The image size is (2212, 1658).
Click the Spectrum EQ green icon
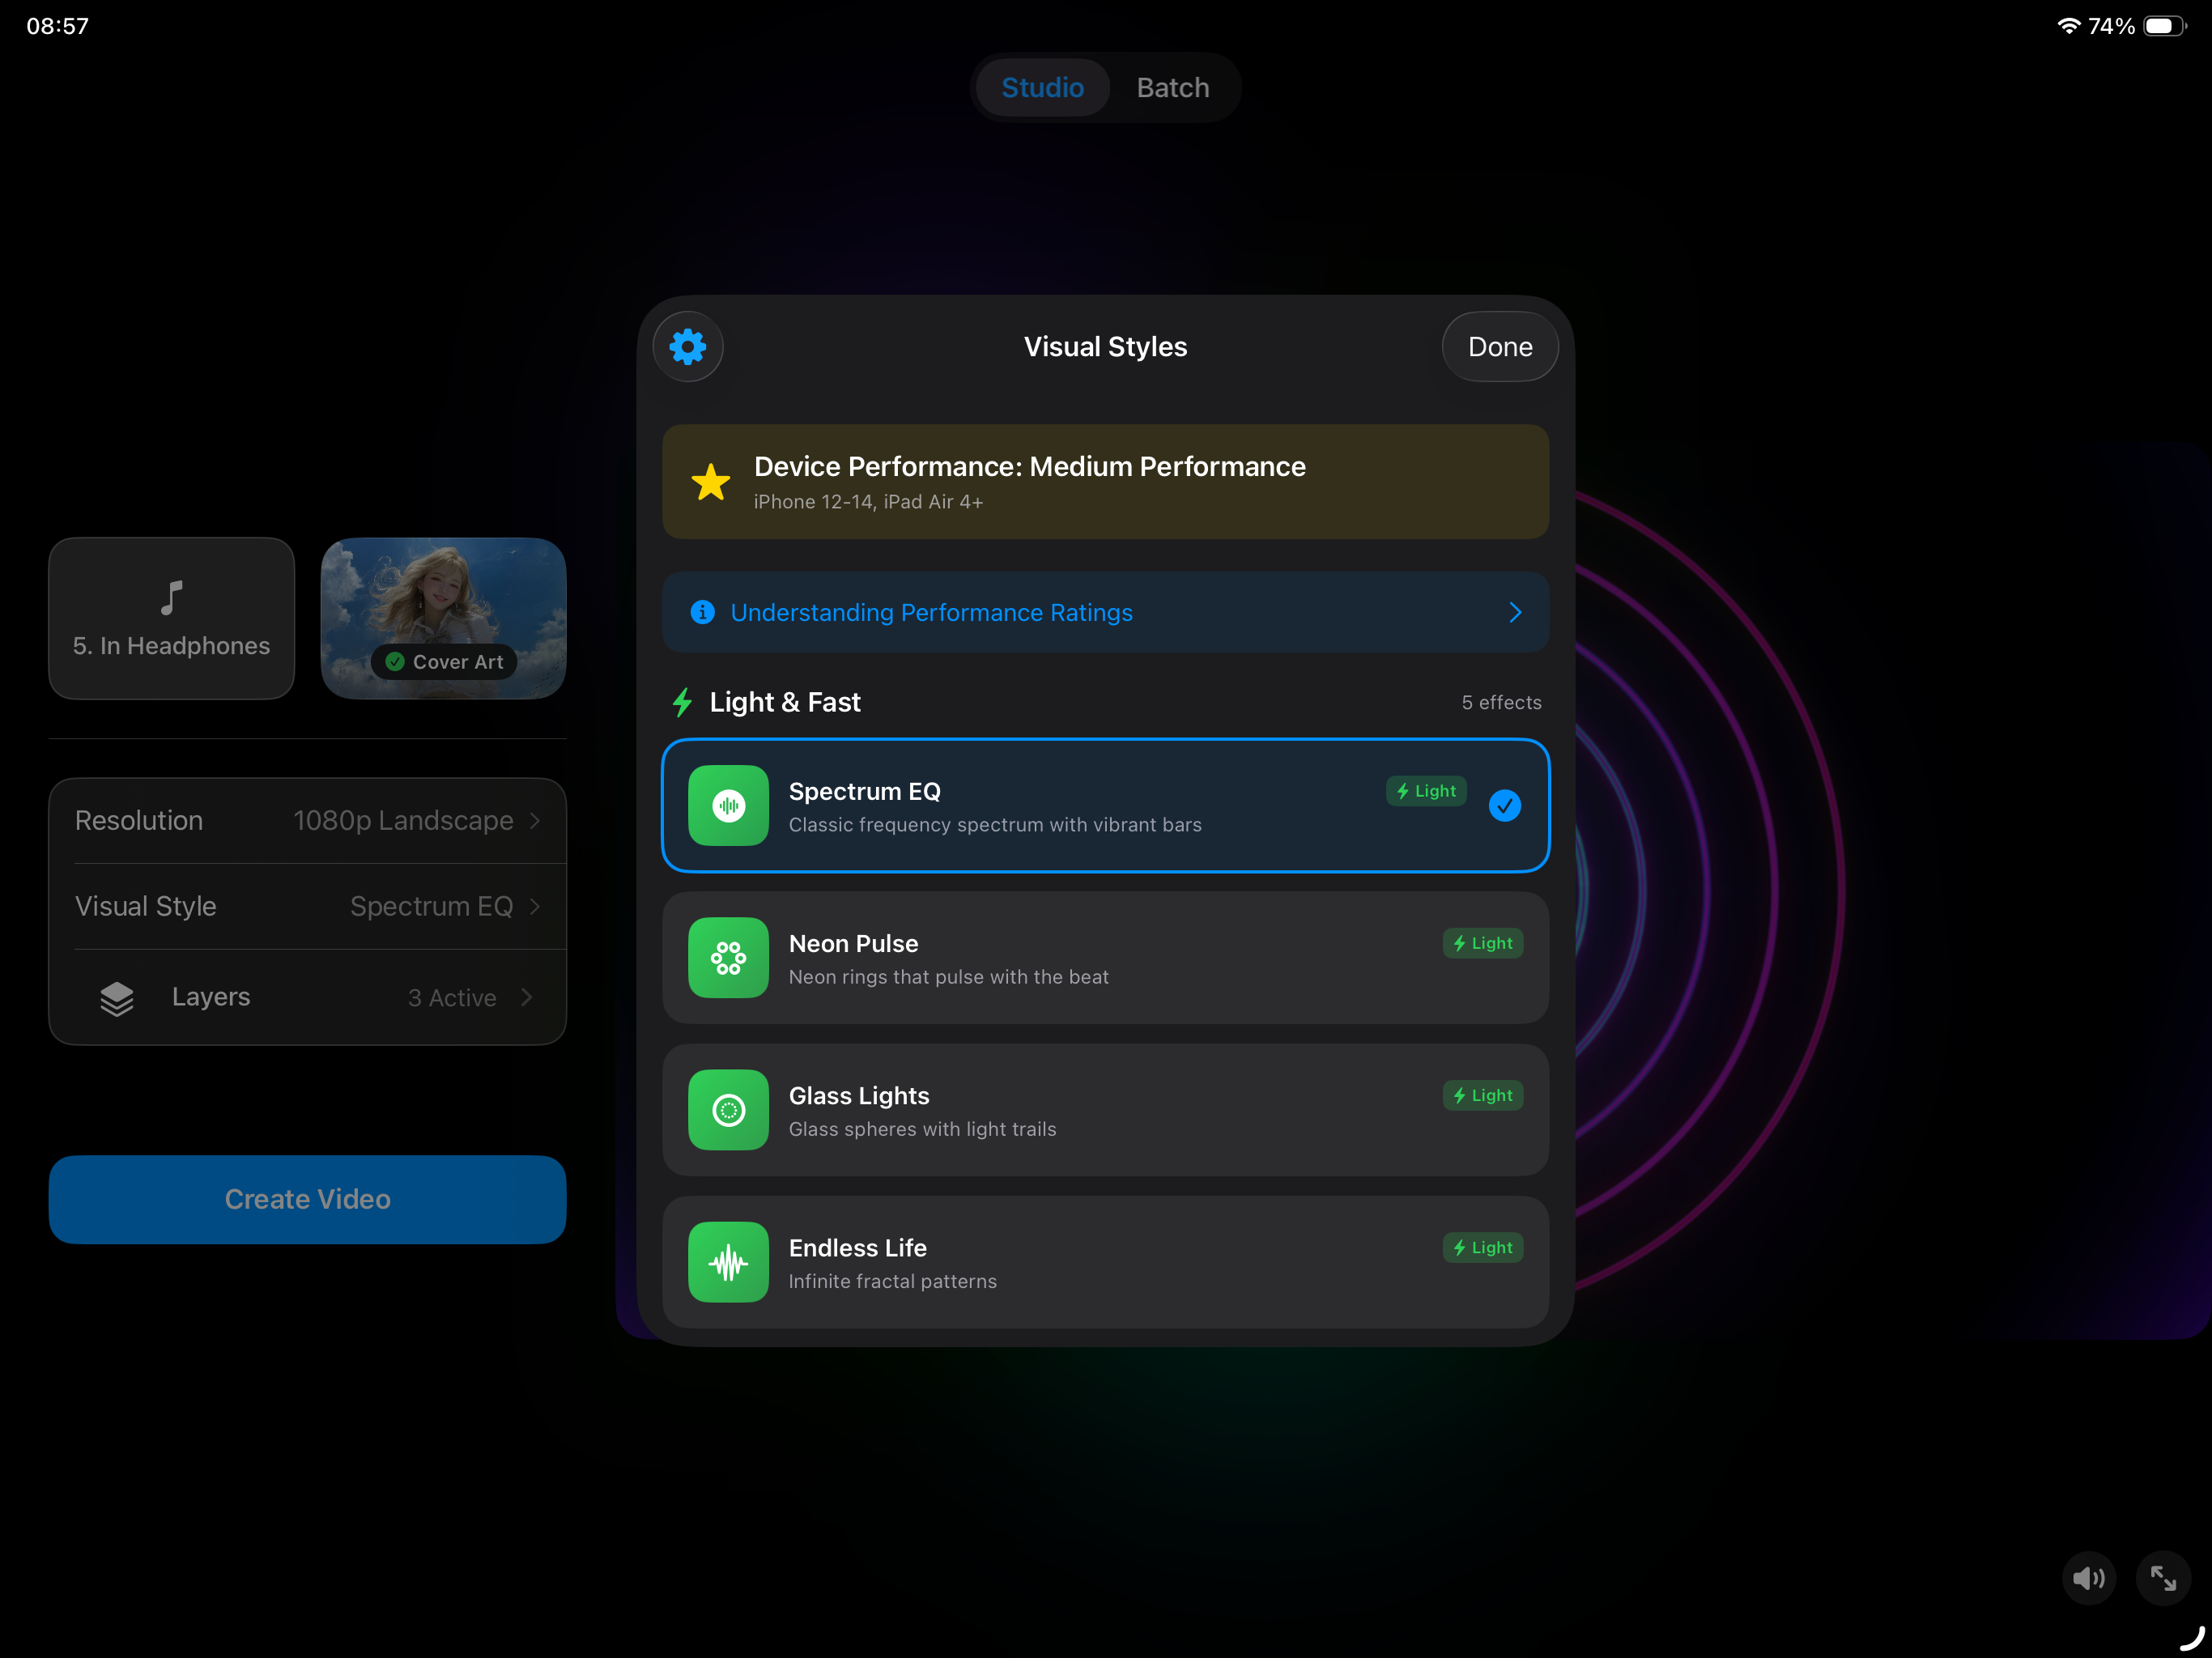(728, 806)
